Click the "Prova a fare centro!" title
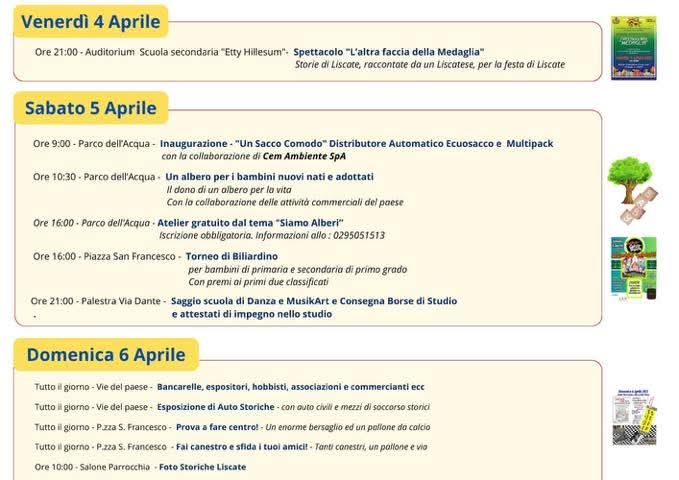Image resolution: width=679 pixels, height=480 pixels. (217, 427)
